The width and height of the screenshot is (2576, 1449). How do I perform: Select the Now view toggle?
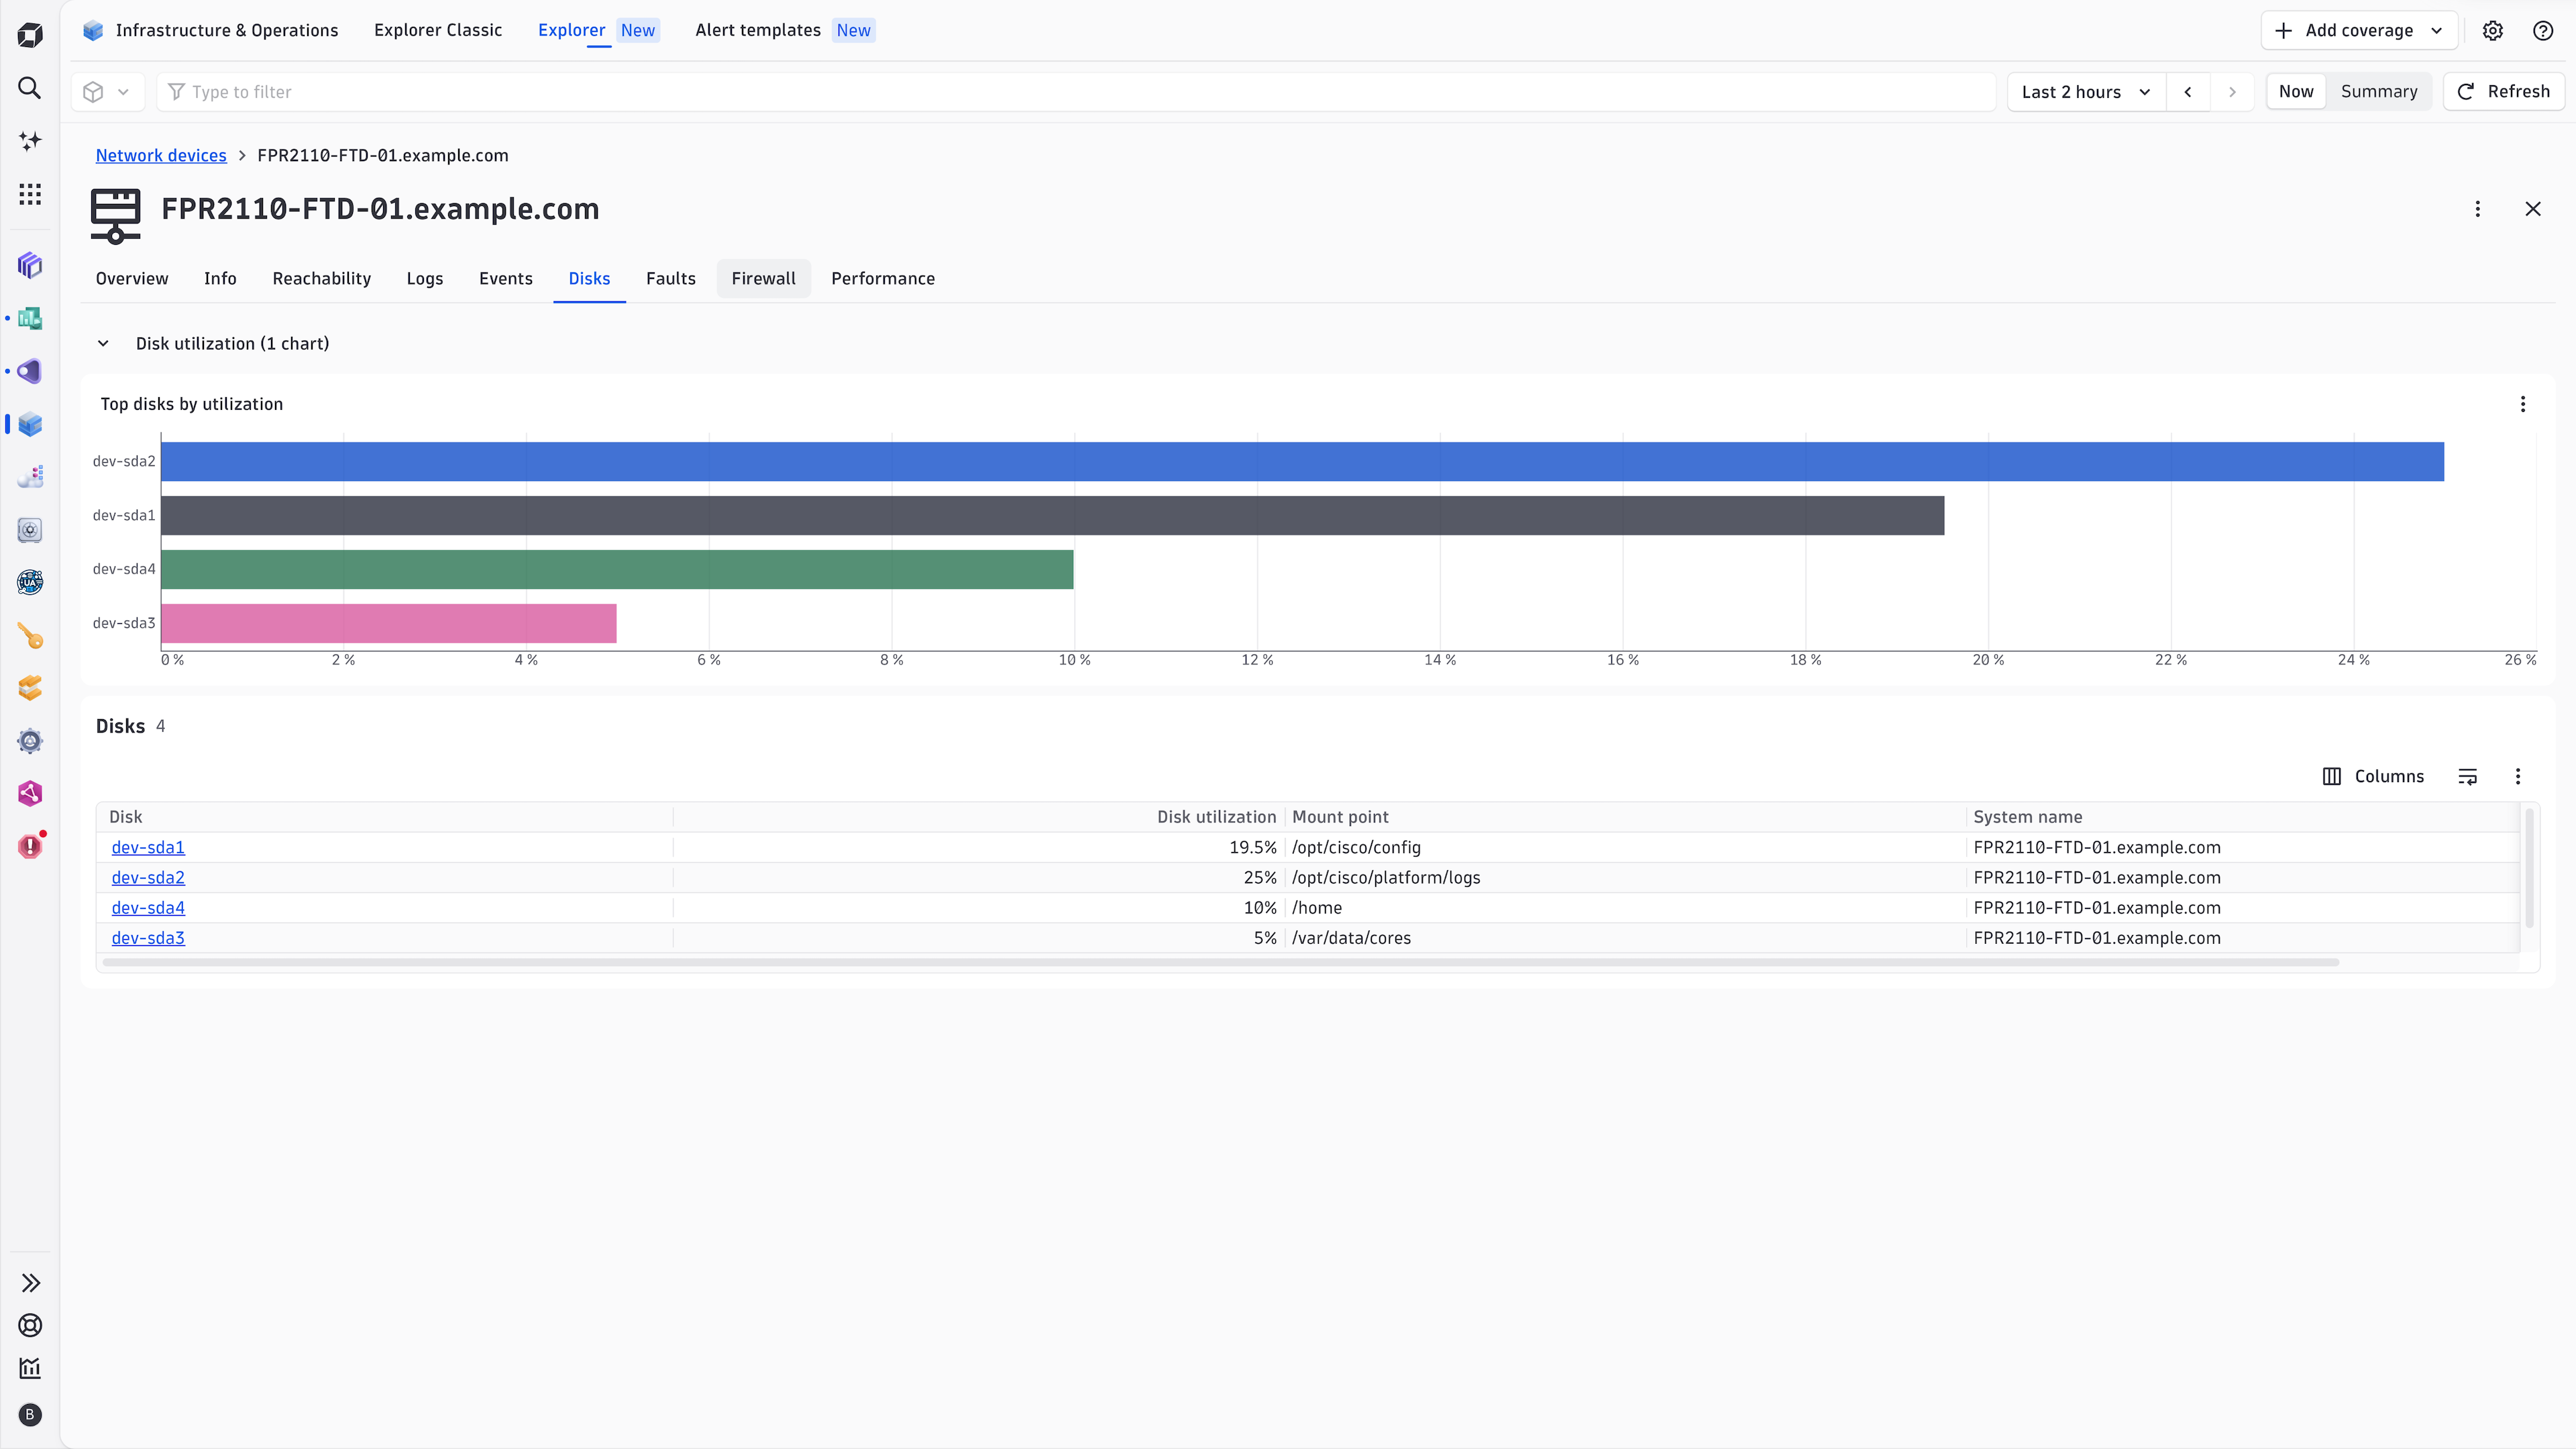[2296, 92]
